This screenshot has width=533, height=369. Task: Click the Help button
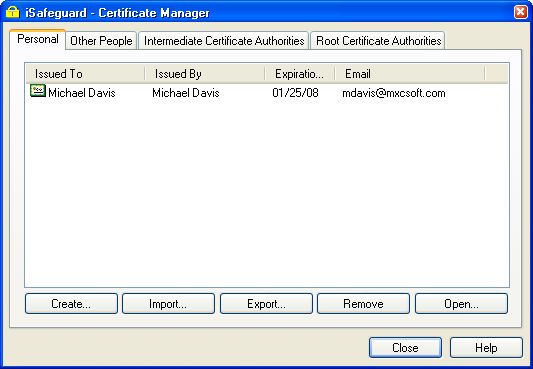[486, 348]
